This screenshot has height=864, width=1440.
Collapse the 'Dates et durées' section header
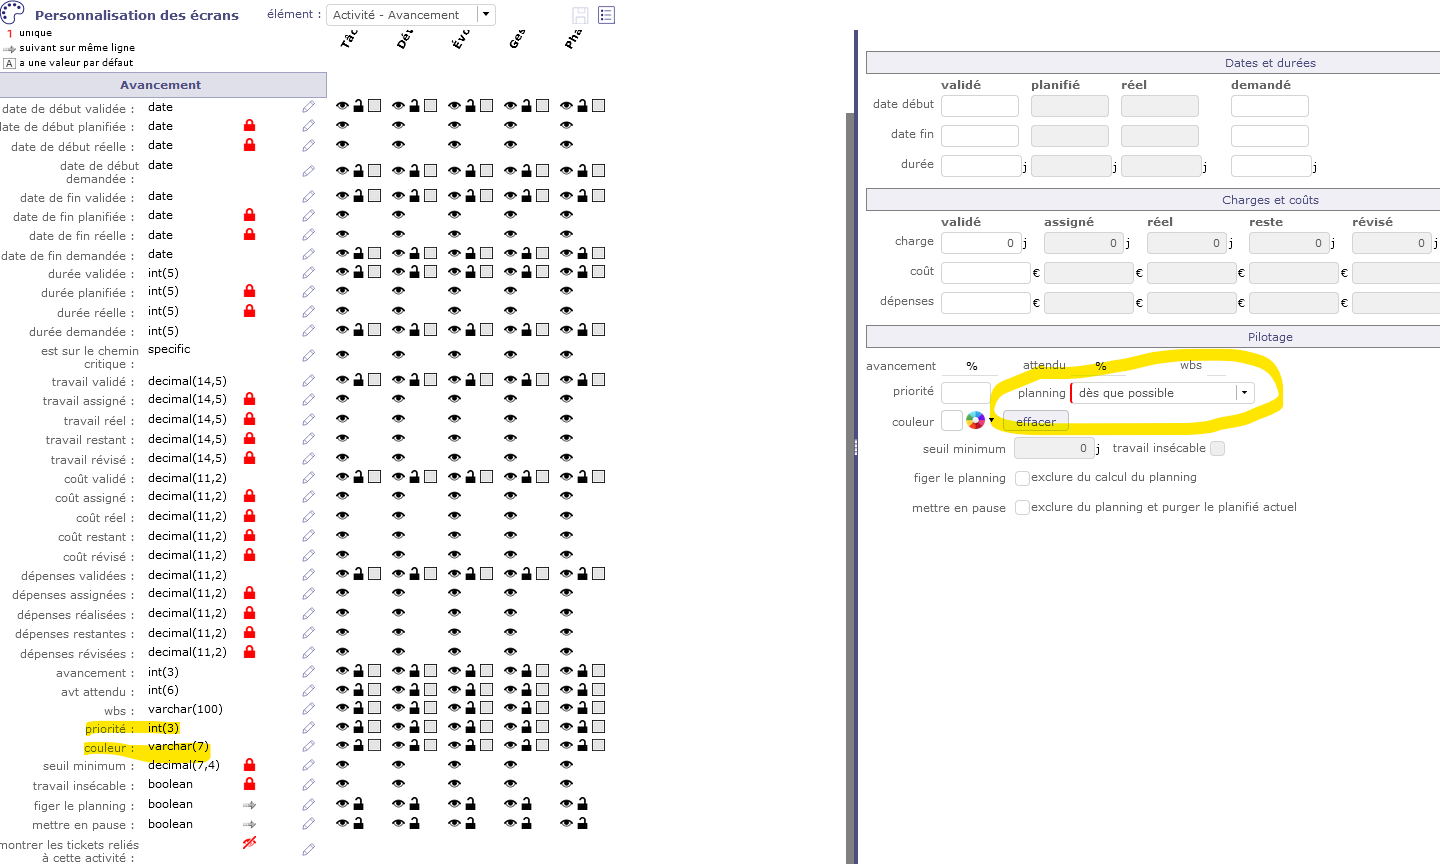(x=1153, y=63)
